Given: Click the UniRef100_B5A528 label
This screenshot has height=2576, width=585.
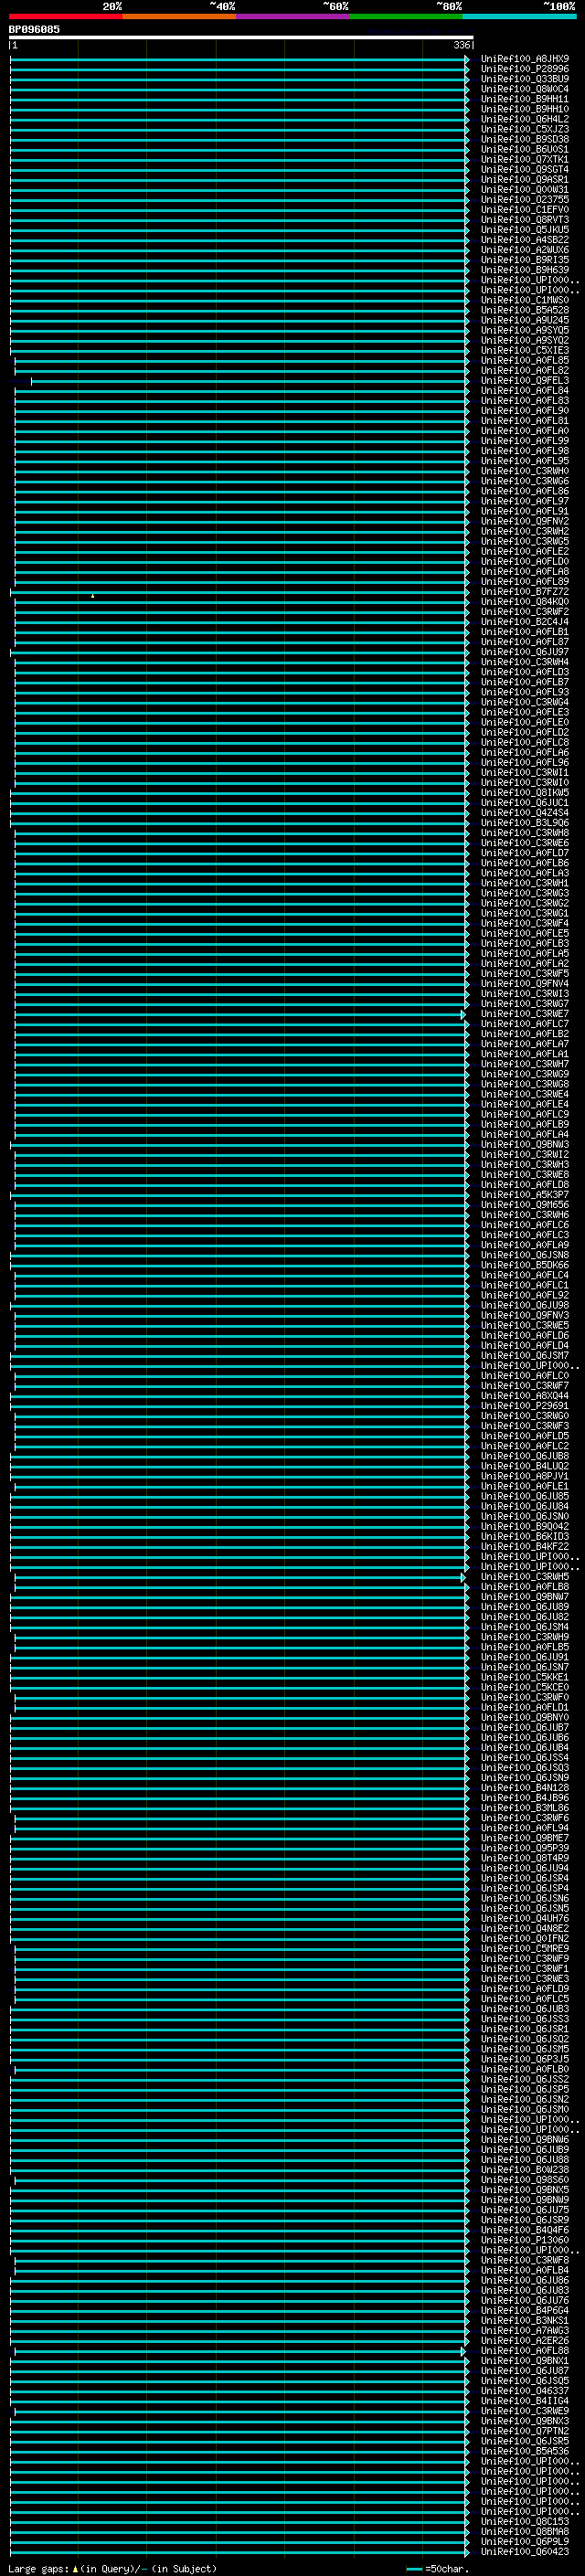Looking at the screenshot, I should click(x=524, y=310).
